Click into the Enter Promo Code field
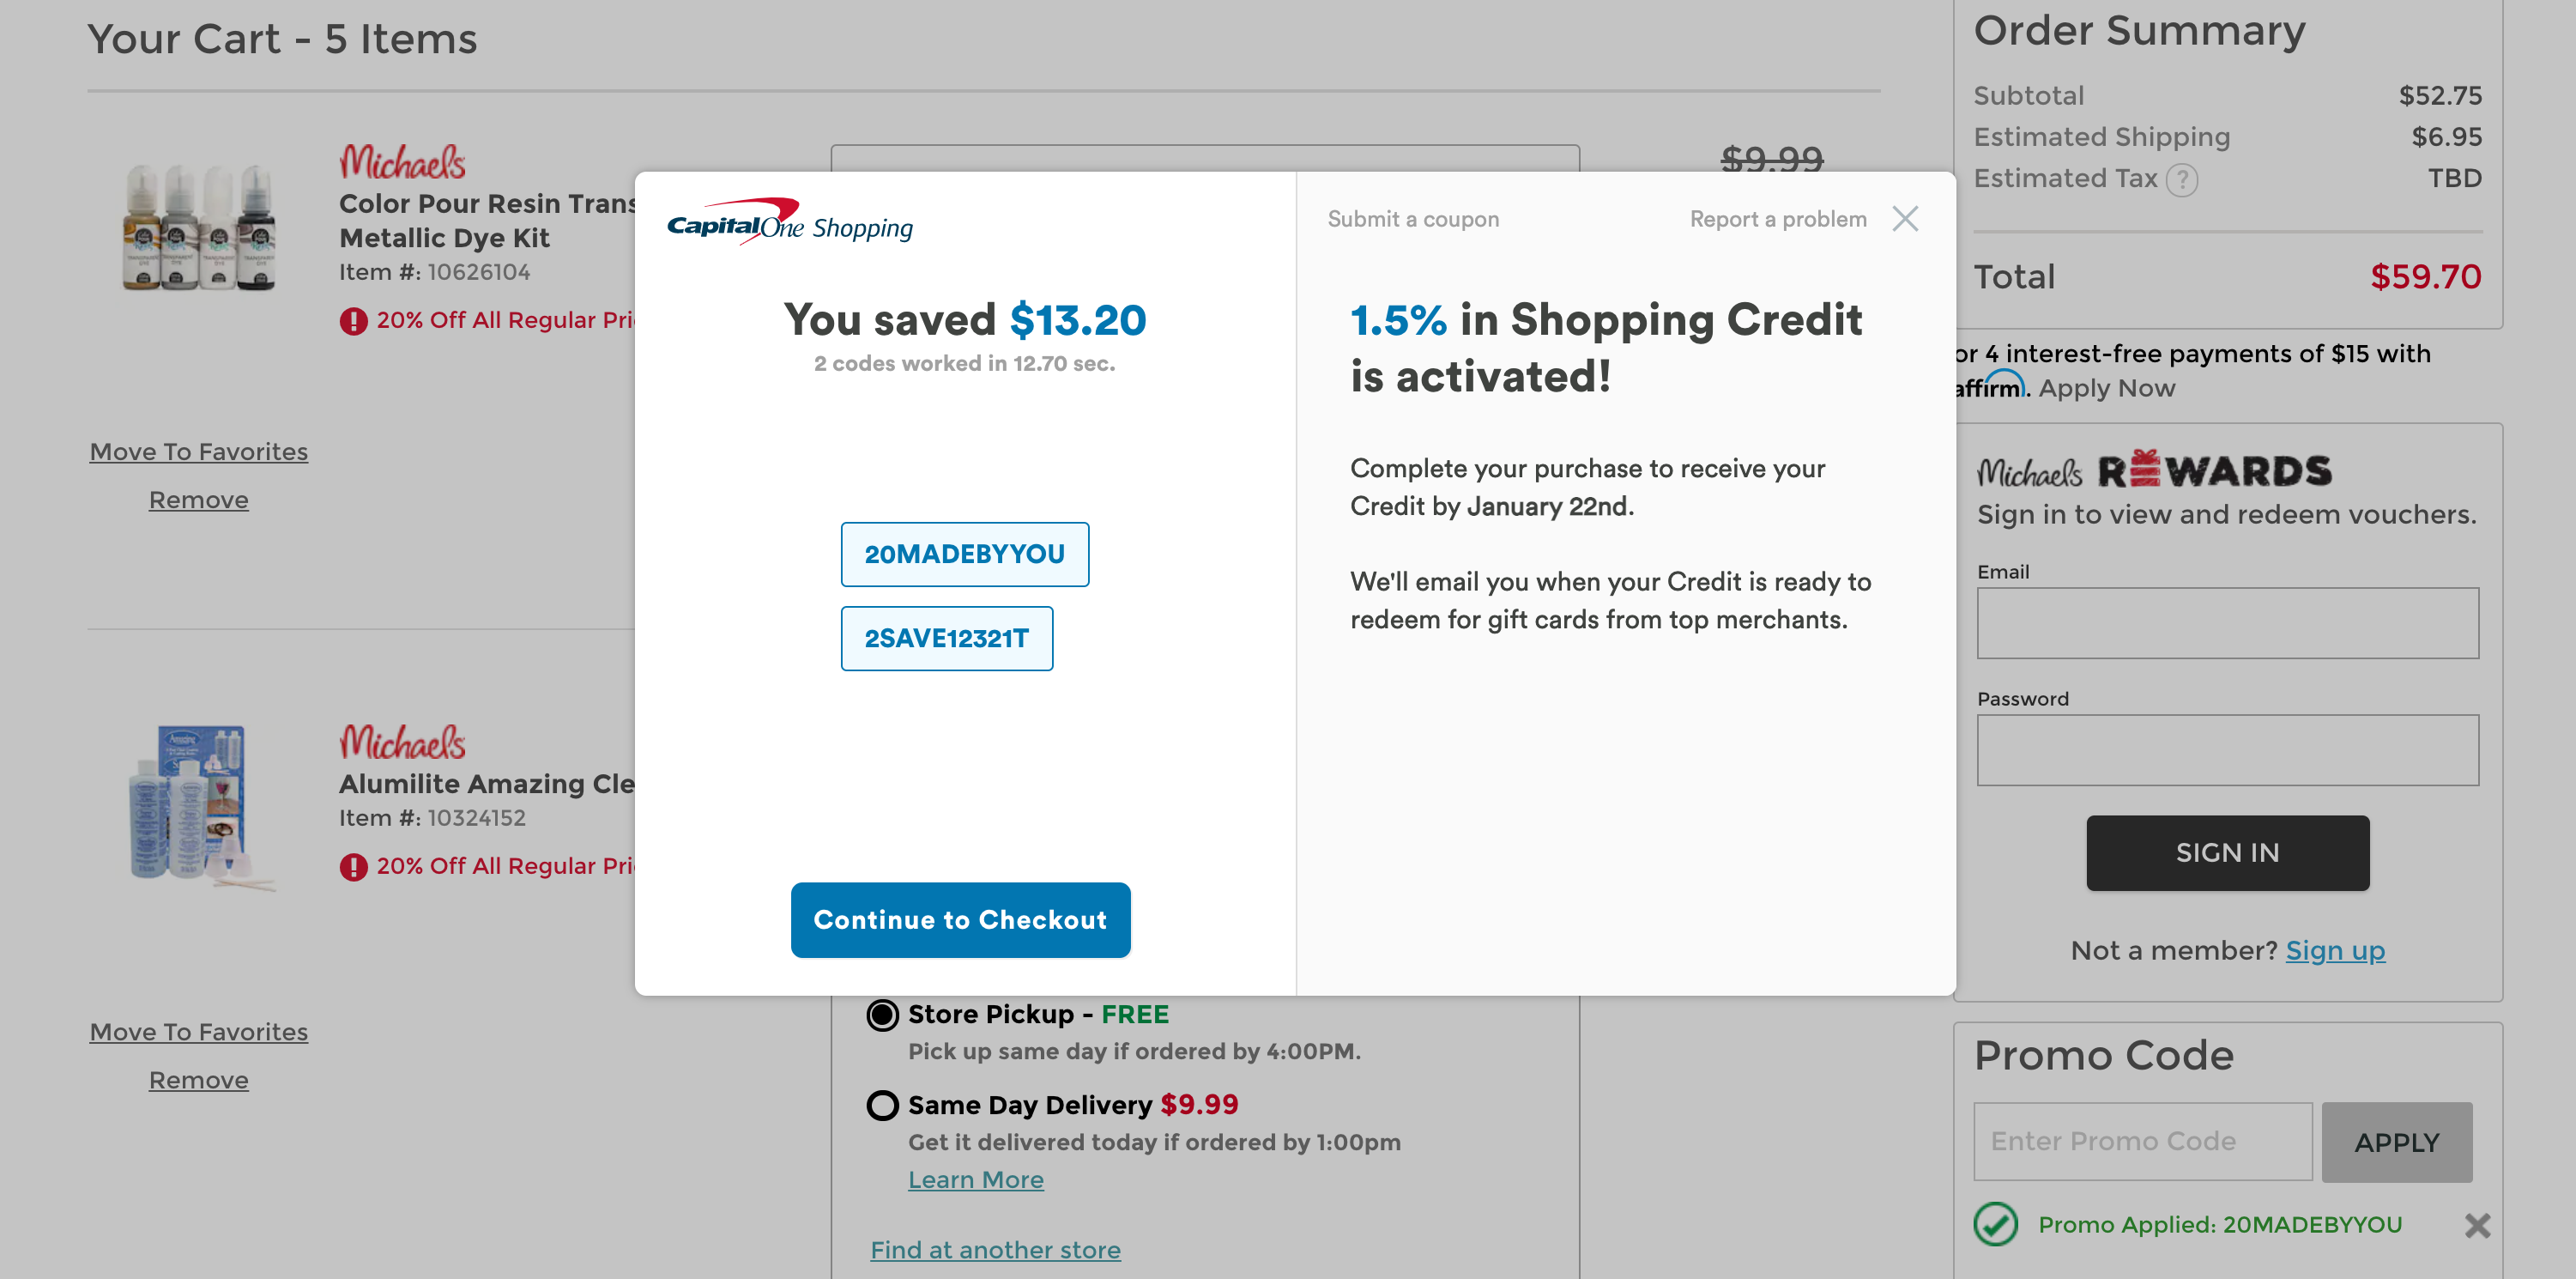The width and height of the screenshot is (2576, 1279). (2141, 1141)
